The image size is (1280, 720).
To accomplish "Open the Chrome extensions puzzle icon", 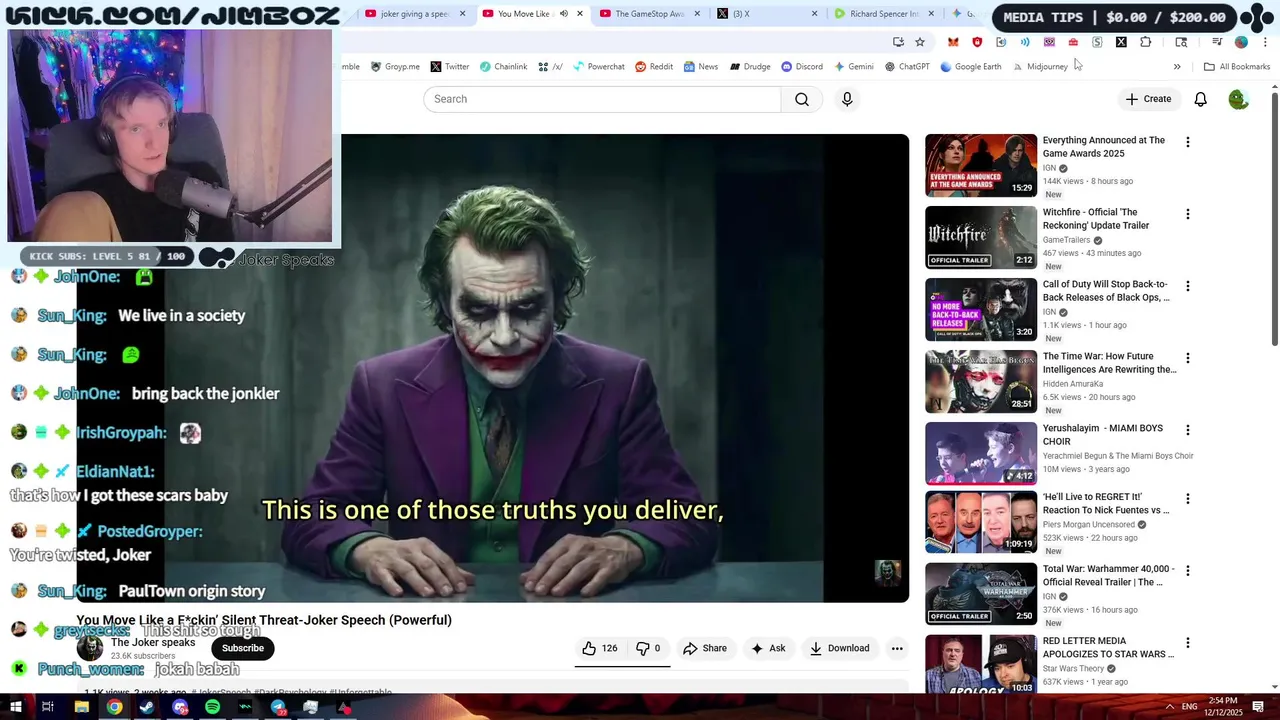I will pos(1145,42).
